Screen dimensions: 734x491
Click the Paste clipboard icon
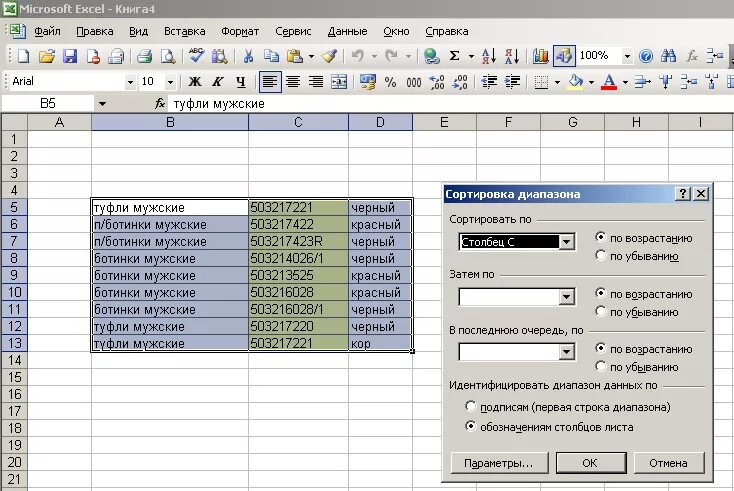pyautogui.click(x=295, y=56)
